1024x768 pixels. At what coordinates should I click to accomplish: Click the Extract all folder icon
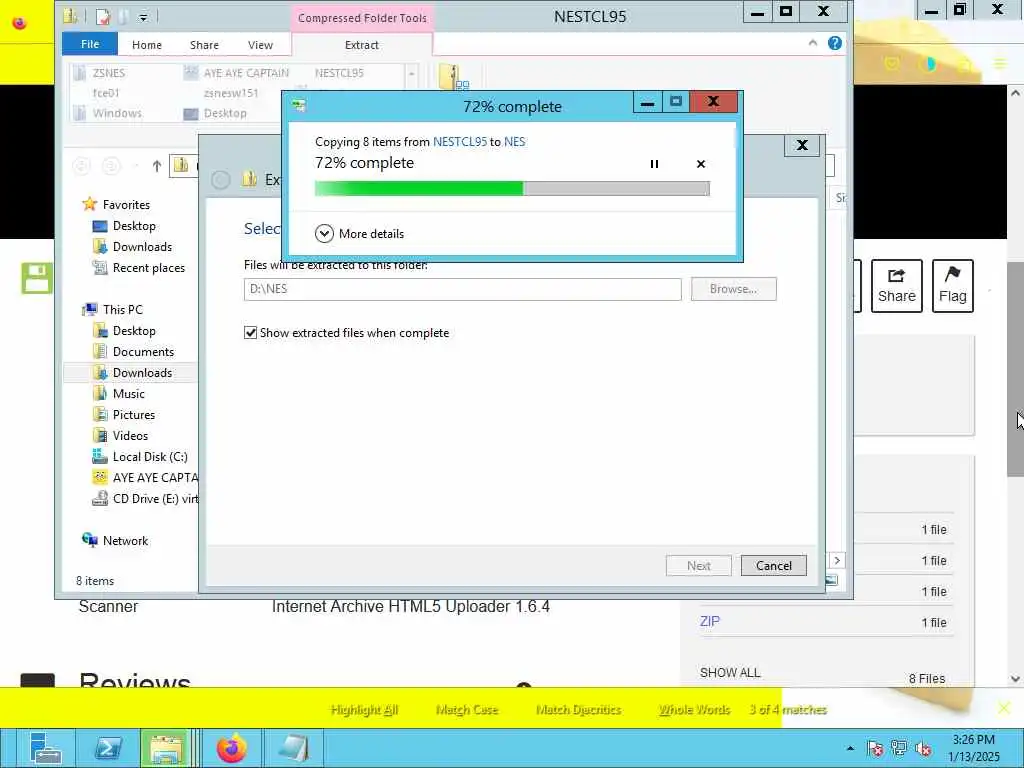[x=453, y=77]
